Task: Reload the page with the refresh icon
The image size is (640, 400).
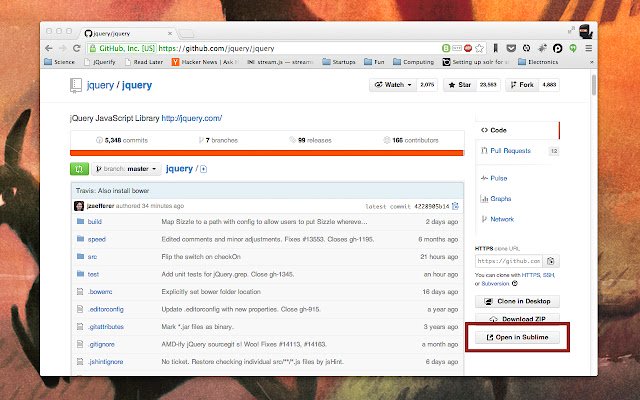Action: 76,48
